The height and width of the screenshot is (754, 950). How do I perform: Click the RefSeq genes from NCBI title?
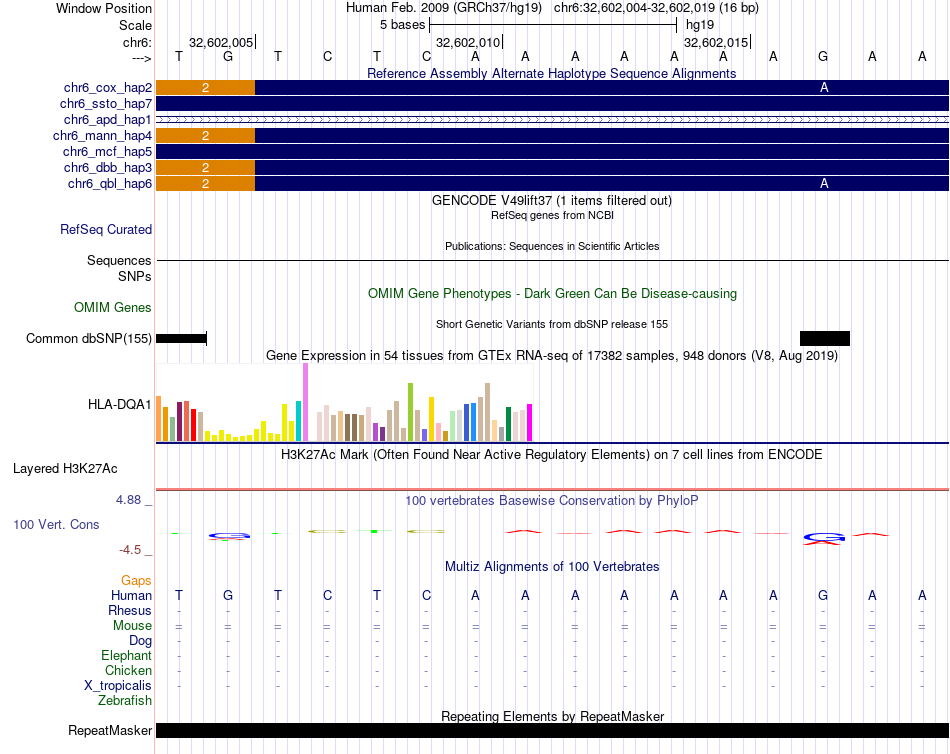[552, 215]
